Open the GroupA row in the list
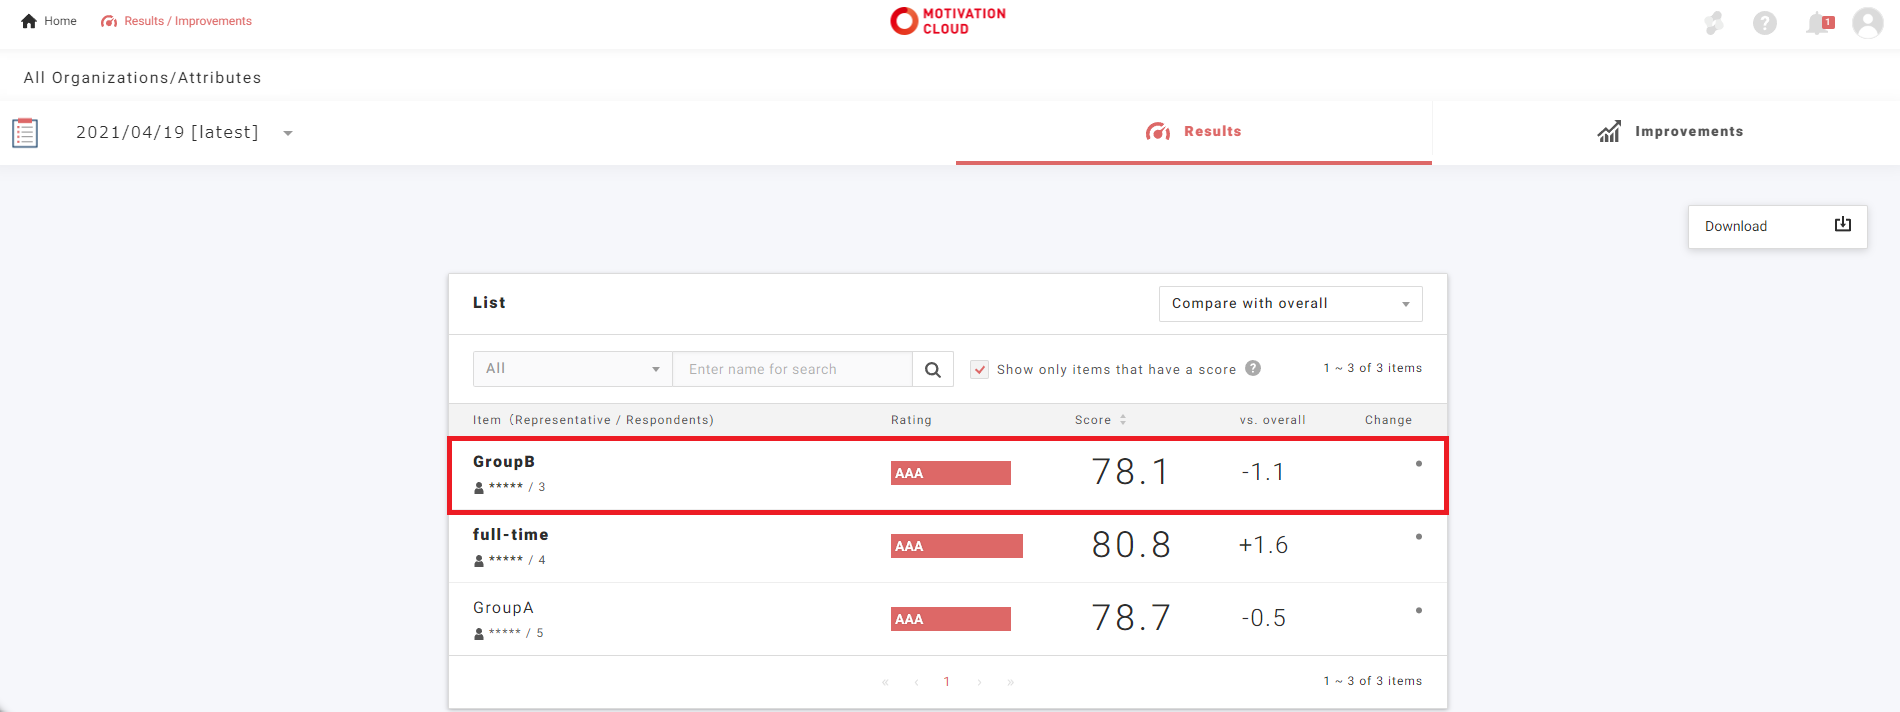 503,608
